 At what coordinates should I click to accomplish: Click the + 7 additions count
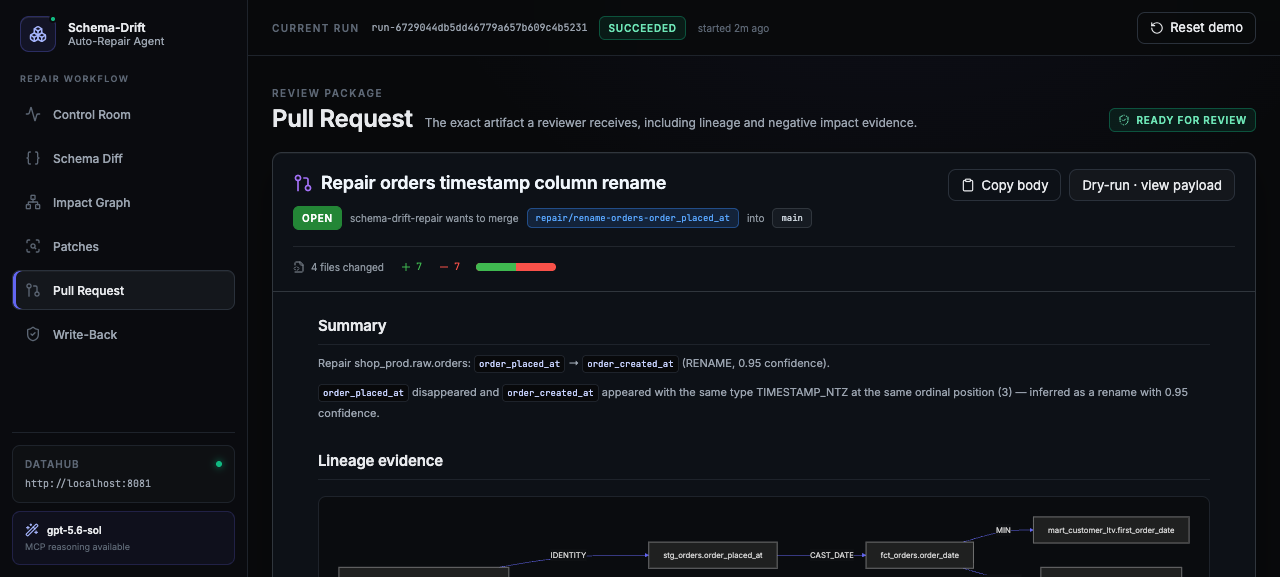[412, 267]
